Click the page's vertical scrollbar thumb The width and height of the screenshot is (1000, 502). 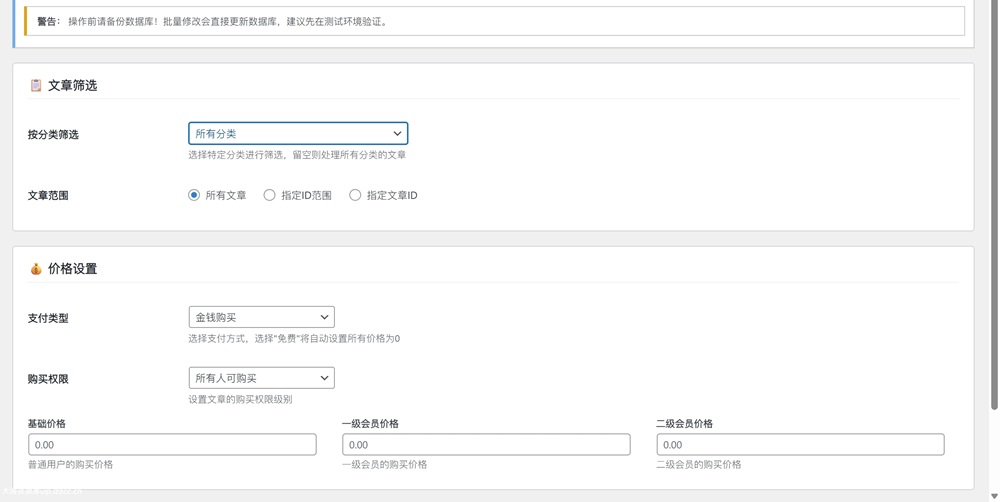[x=994, y=204]
